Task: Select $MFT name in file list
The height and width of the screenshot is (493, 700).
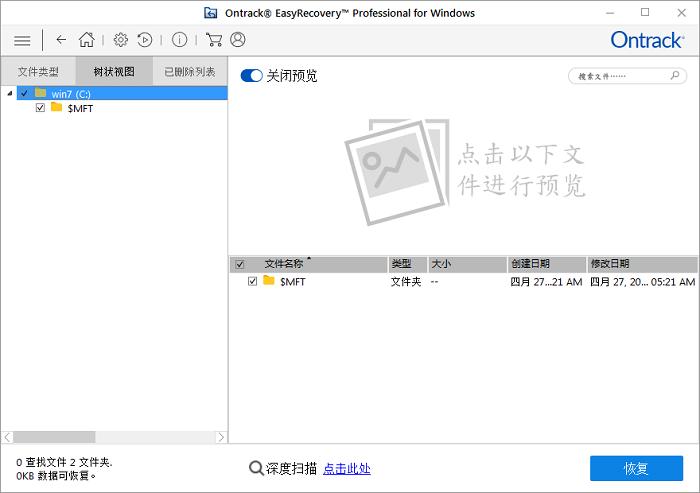Action: pos(292,282)
